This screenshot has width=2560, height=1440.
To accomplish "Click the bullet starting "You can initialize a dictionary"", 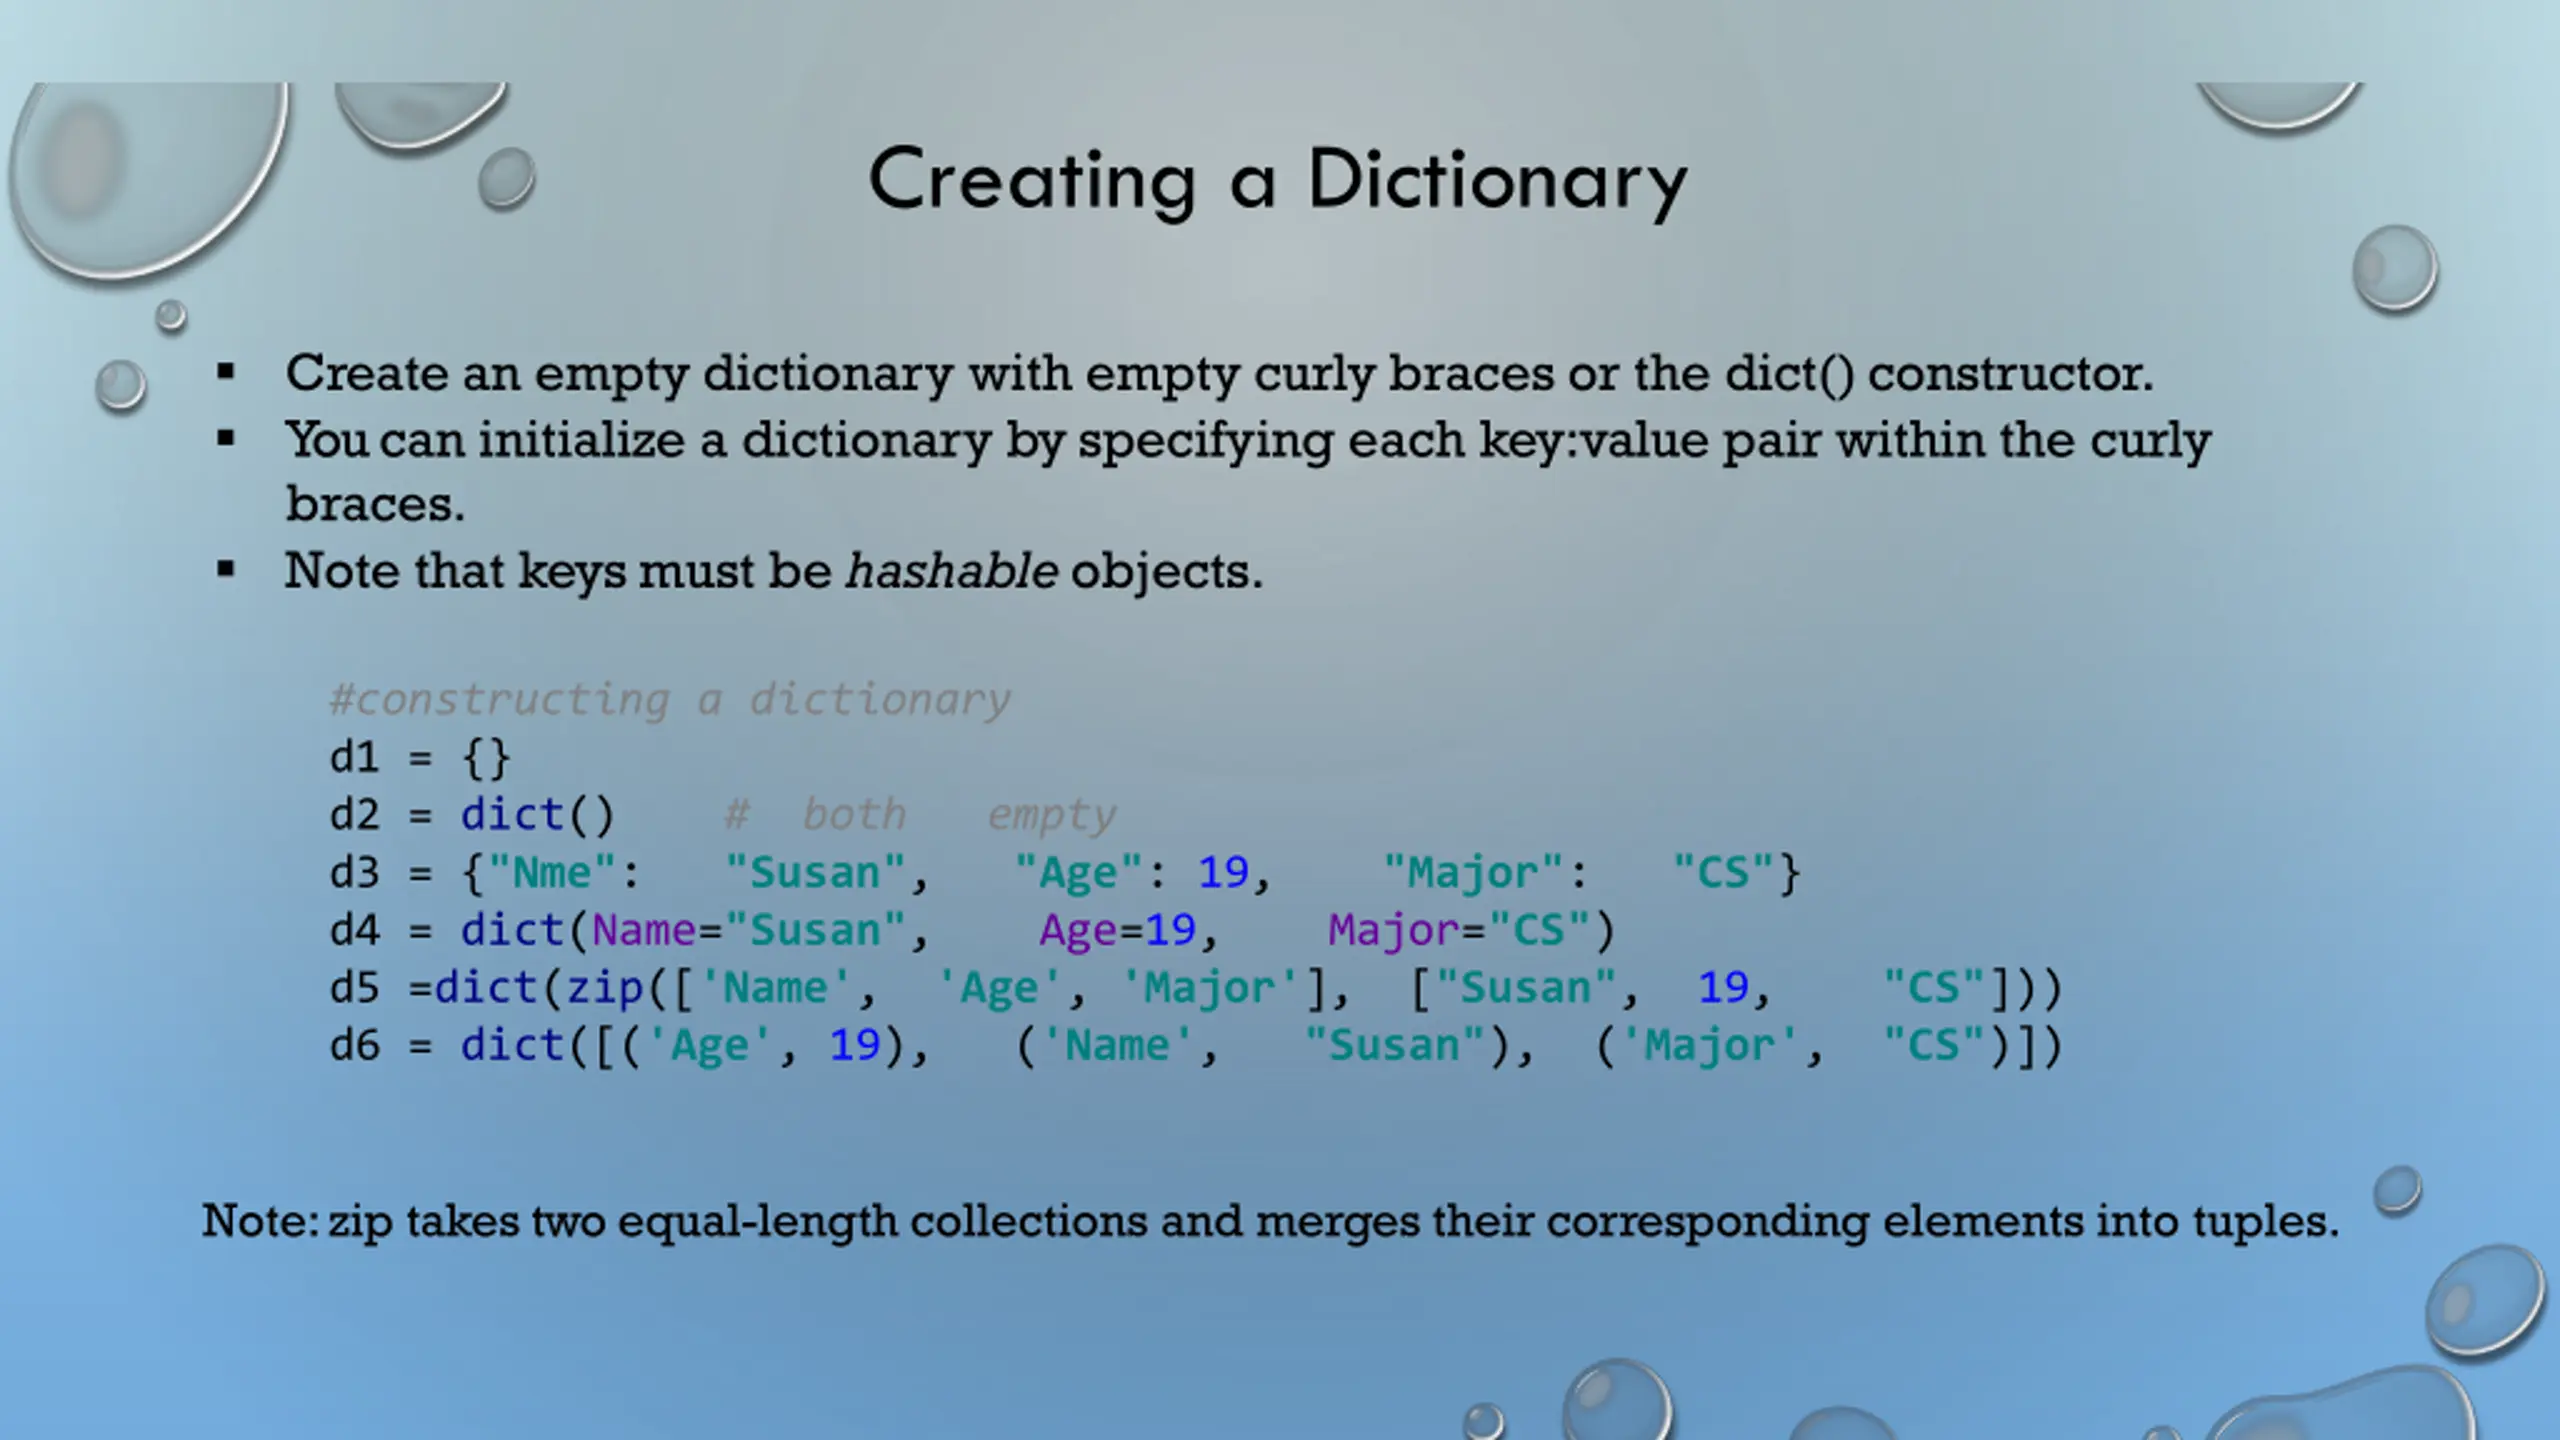I will click(x=1248, y=472).
